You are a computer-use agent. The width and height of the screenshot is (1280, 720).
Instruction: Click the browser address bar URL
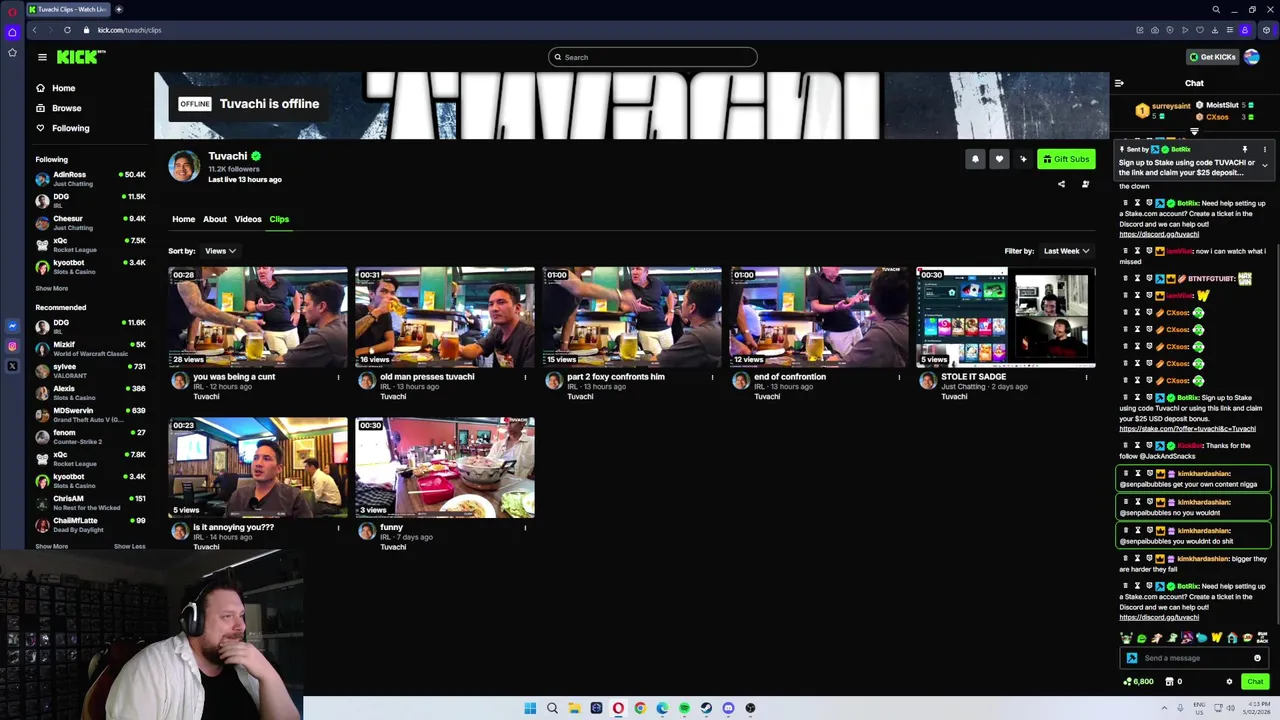coord(129,30)
